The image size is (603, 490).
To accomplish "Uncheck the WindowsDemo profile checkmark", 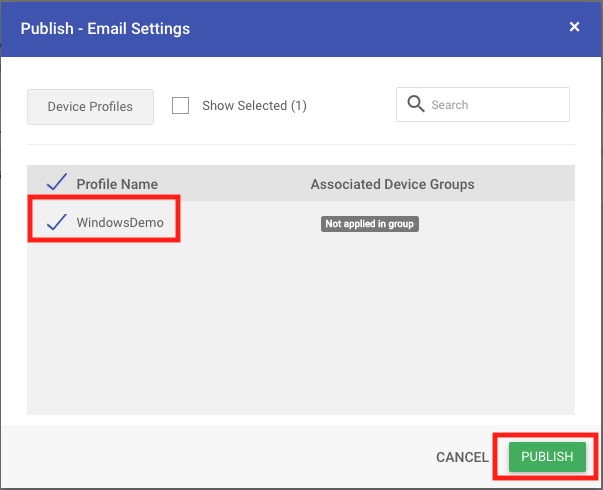I will point(57,222).
